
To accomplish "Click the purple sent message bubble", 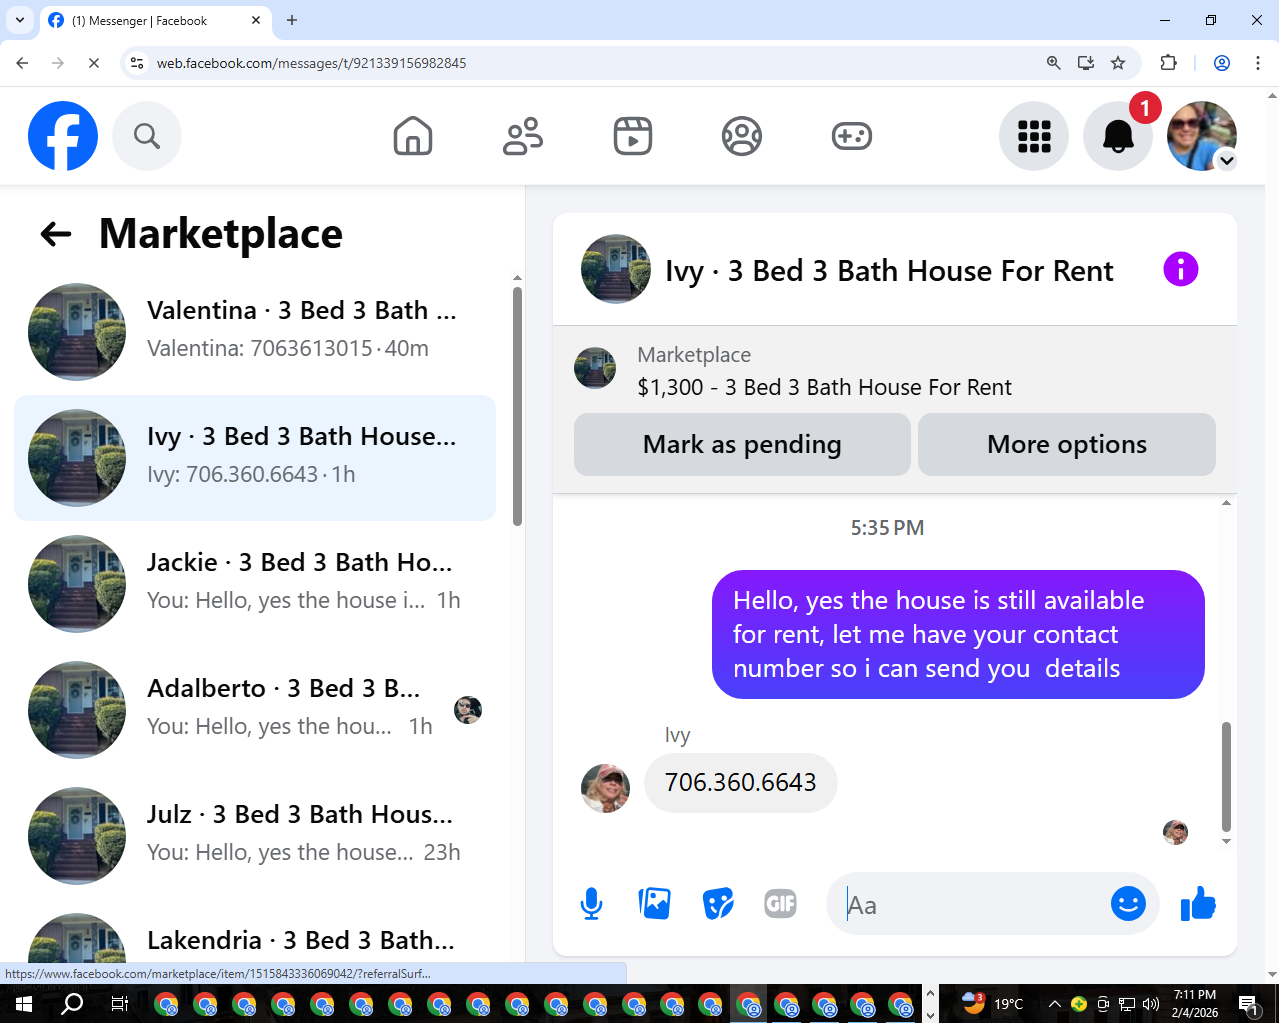I will [x=958, y=635].
